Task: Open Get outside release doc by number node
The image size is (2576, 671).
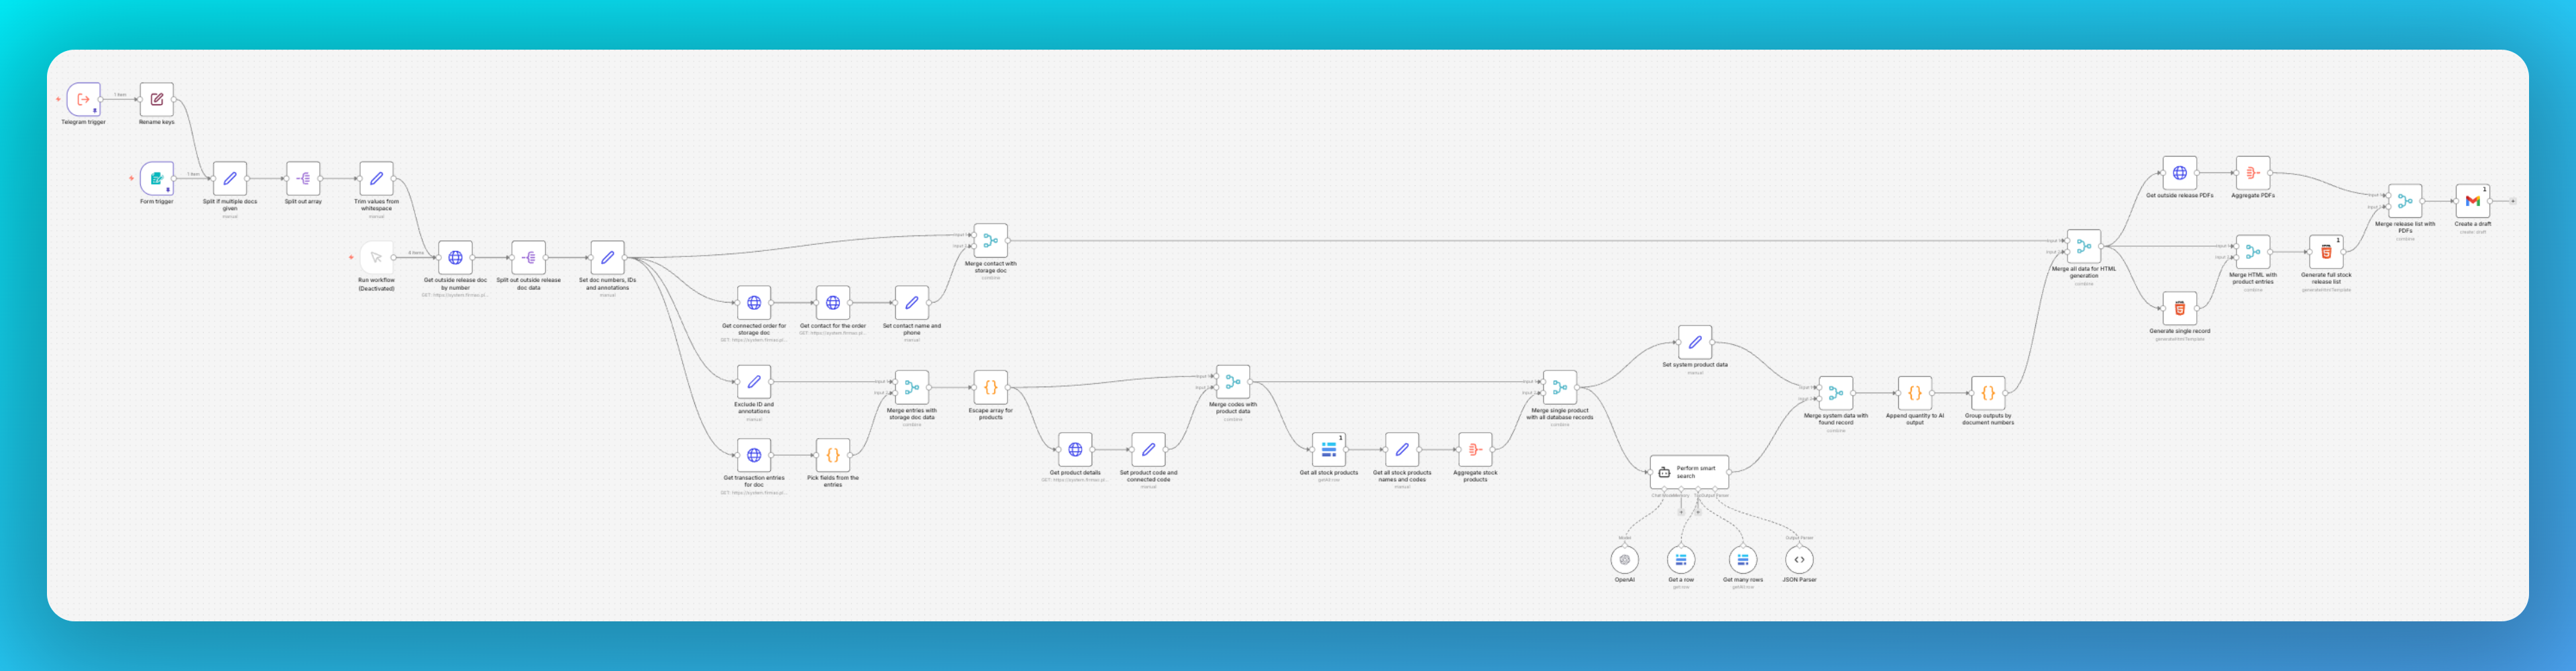Action: (455, 258)
